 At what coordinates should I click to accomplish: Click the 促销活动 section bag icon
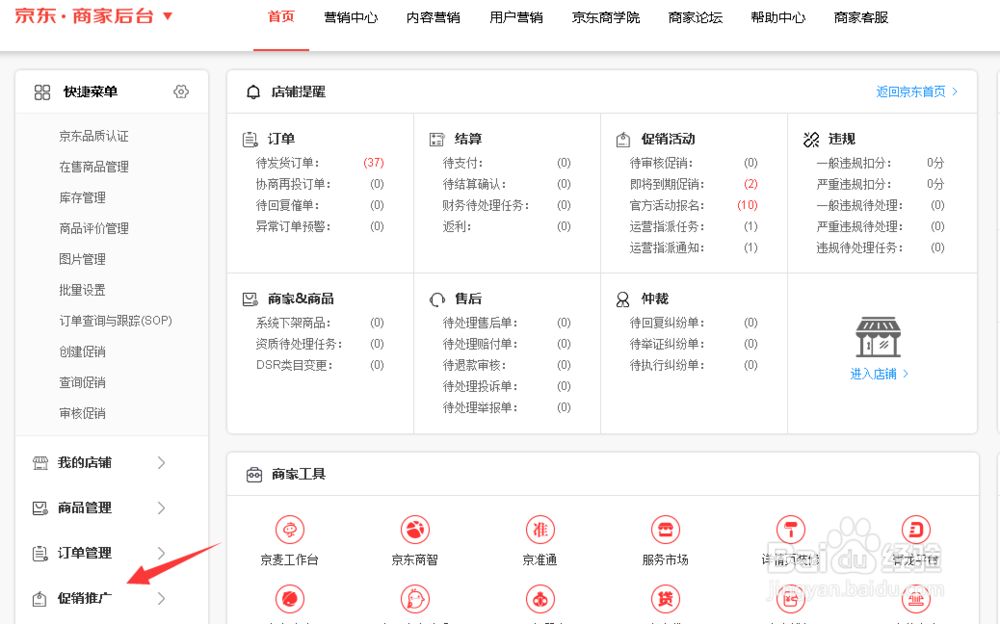click(623, 139)
